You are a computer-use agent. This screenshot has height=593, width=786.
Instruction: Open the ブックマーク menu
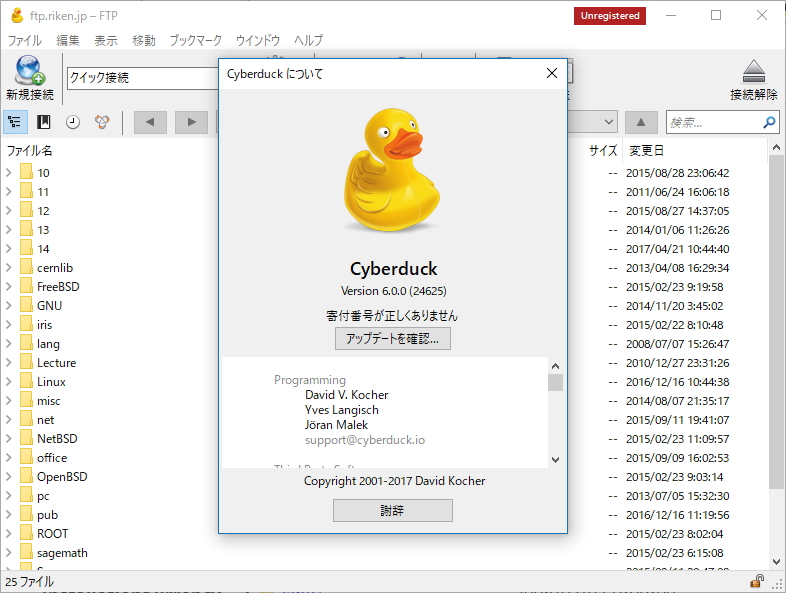(195, 40)
